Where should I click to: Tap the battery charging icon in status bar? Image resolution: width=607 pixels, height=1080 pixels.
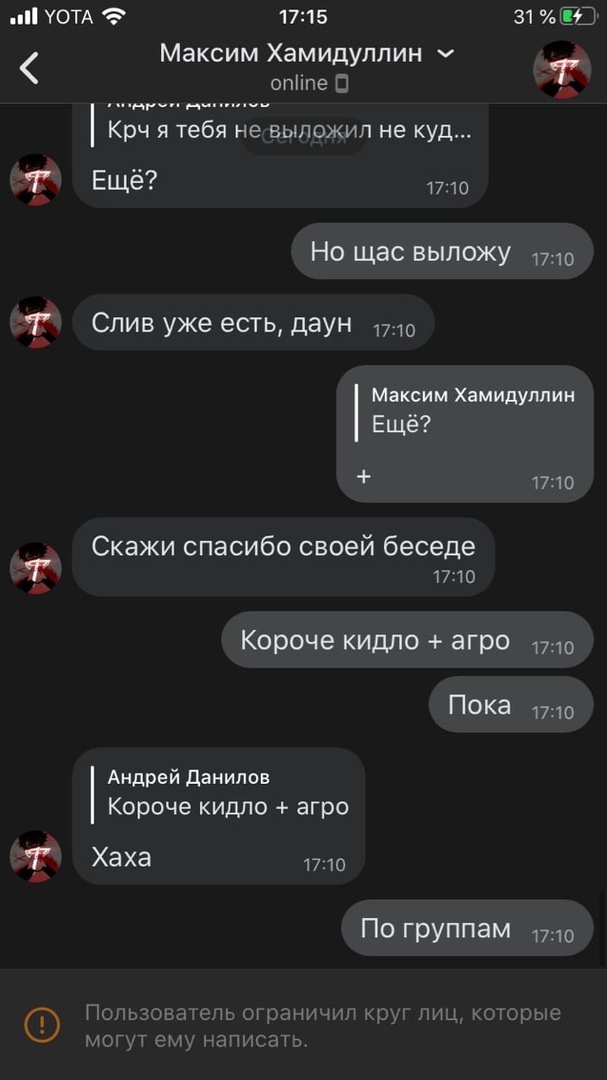(x=577, y=17)
